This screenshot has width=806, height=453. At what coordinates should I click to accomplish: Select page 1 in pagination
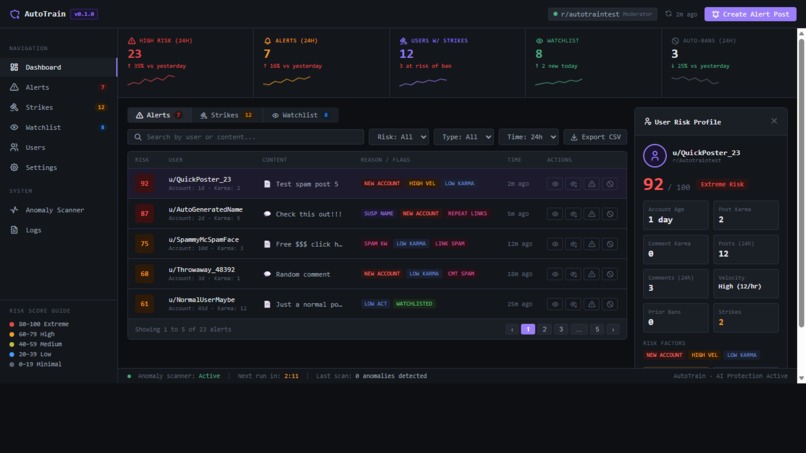[x=528, y=329]
